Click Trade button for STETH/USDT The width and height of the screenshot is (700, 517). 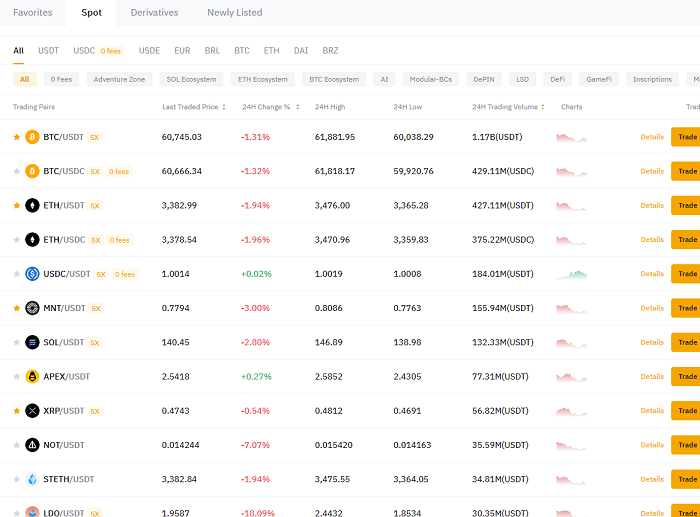686,479
